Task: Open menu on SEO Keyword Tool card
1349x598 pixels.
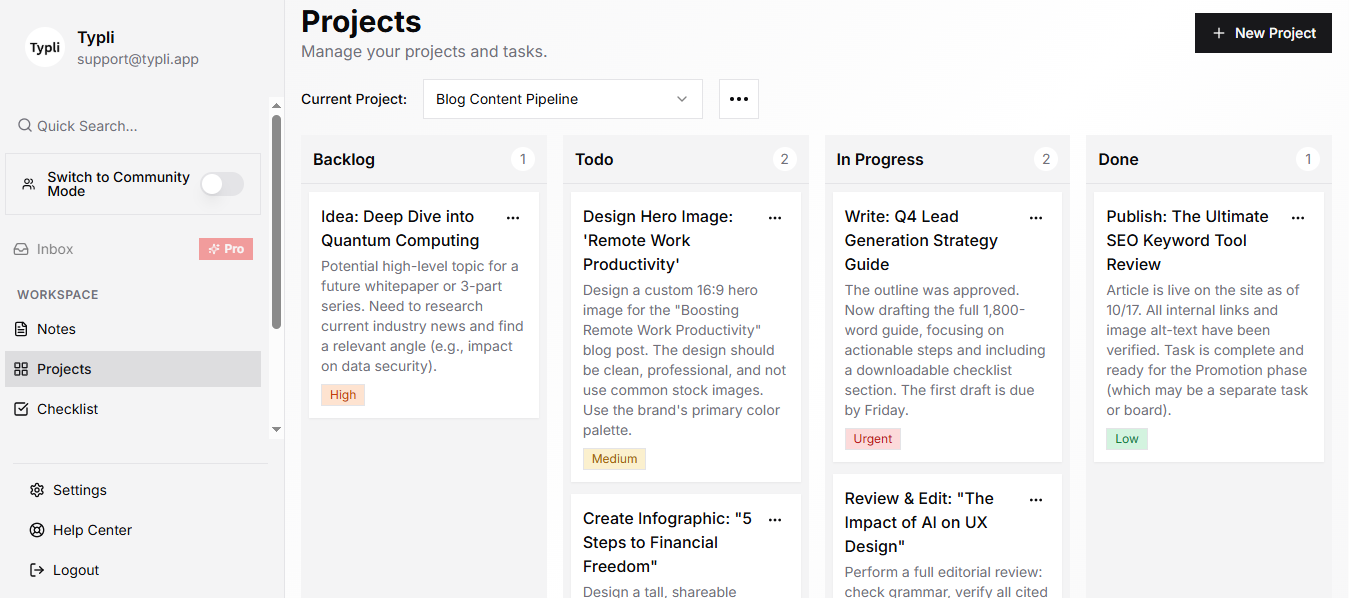Action: (x=1298, y=217)
